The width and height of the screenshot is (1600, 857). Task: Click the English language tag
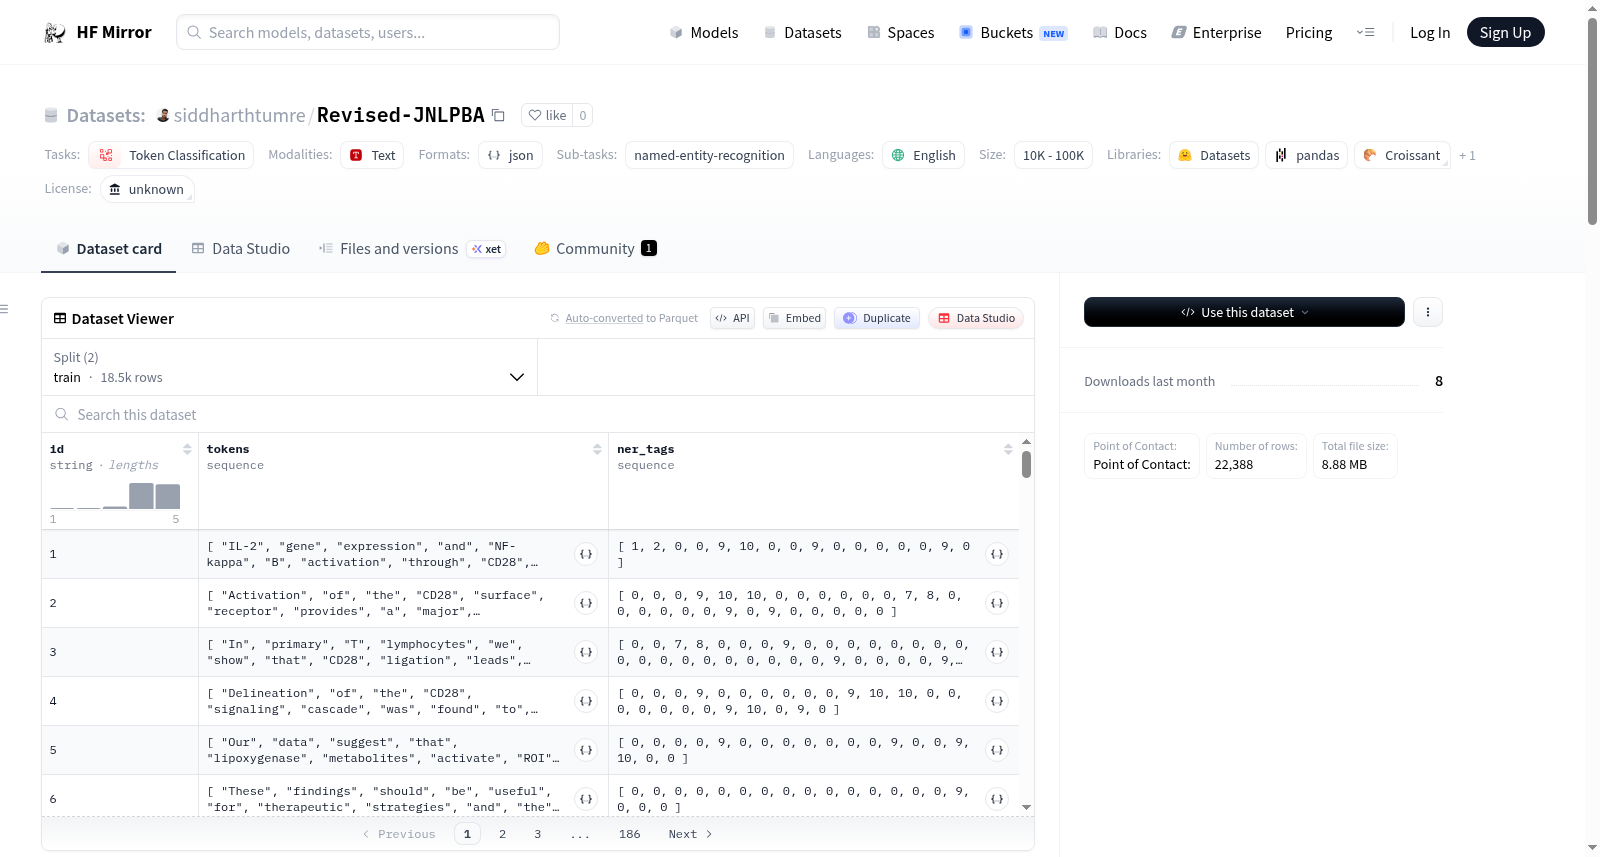pyautogui.click(x=923, y=155)
